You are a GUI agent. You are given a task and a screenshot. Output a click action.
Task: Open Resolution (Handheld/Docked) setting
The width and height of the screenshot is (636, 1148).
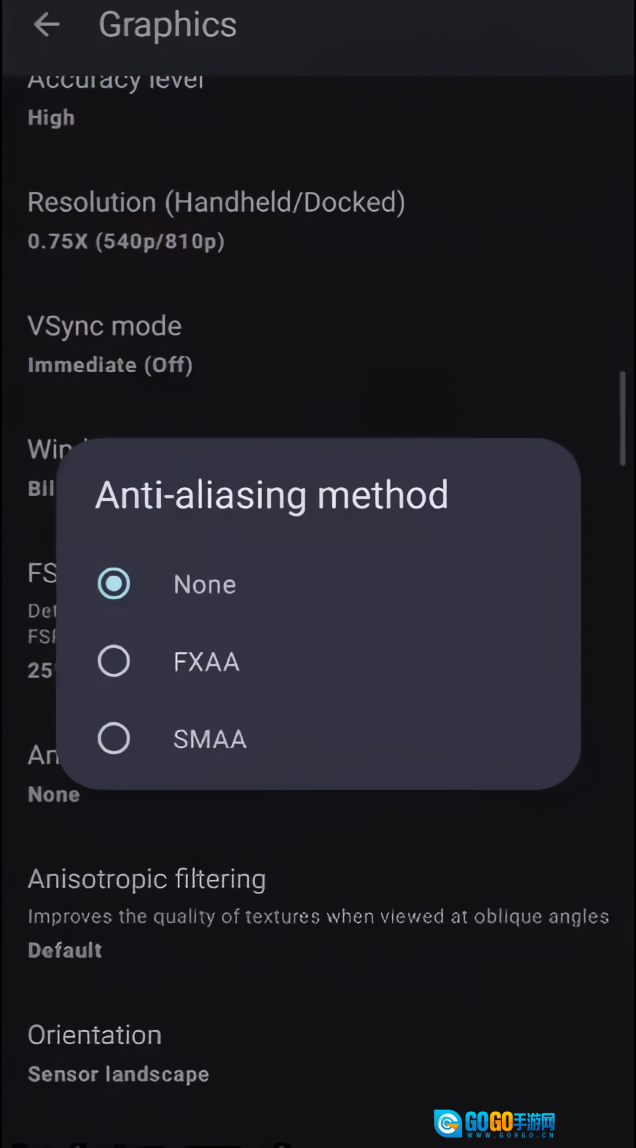(x=216, y=203)
